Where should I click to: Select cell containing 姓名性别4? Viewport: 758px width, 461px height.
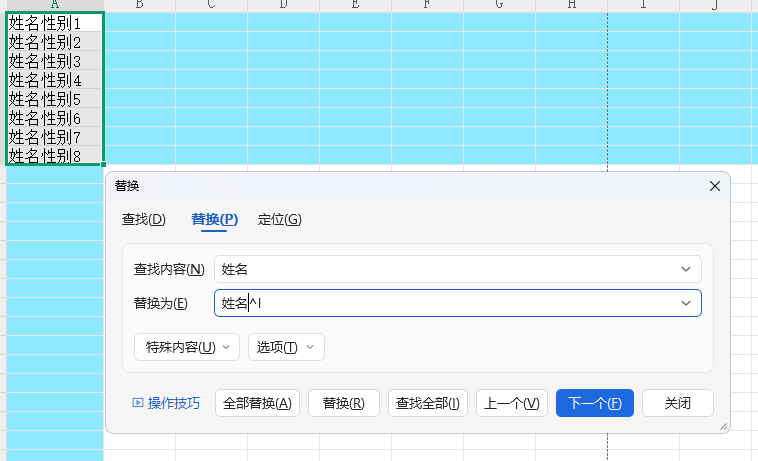(x=55, y=79)
